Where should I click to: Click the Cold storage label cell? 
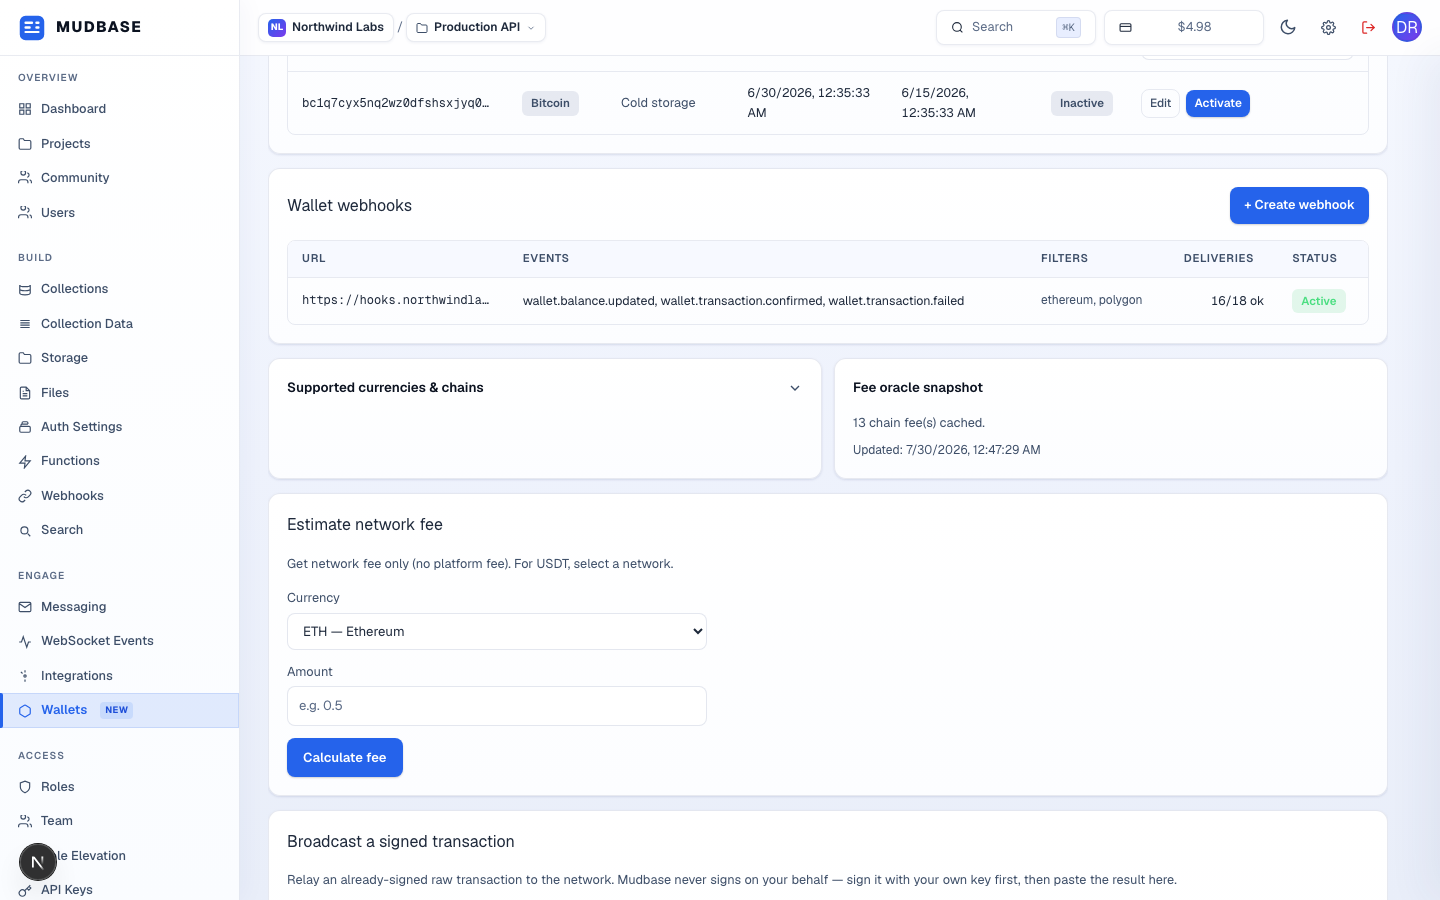click(658, 103)
